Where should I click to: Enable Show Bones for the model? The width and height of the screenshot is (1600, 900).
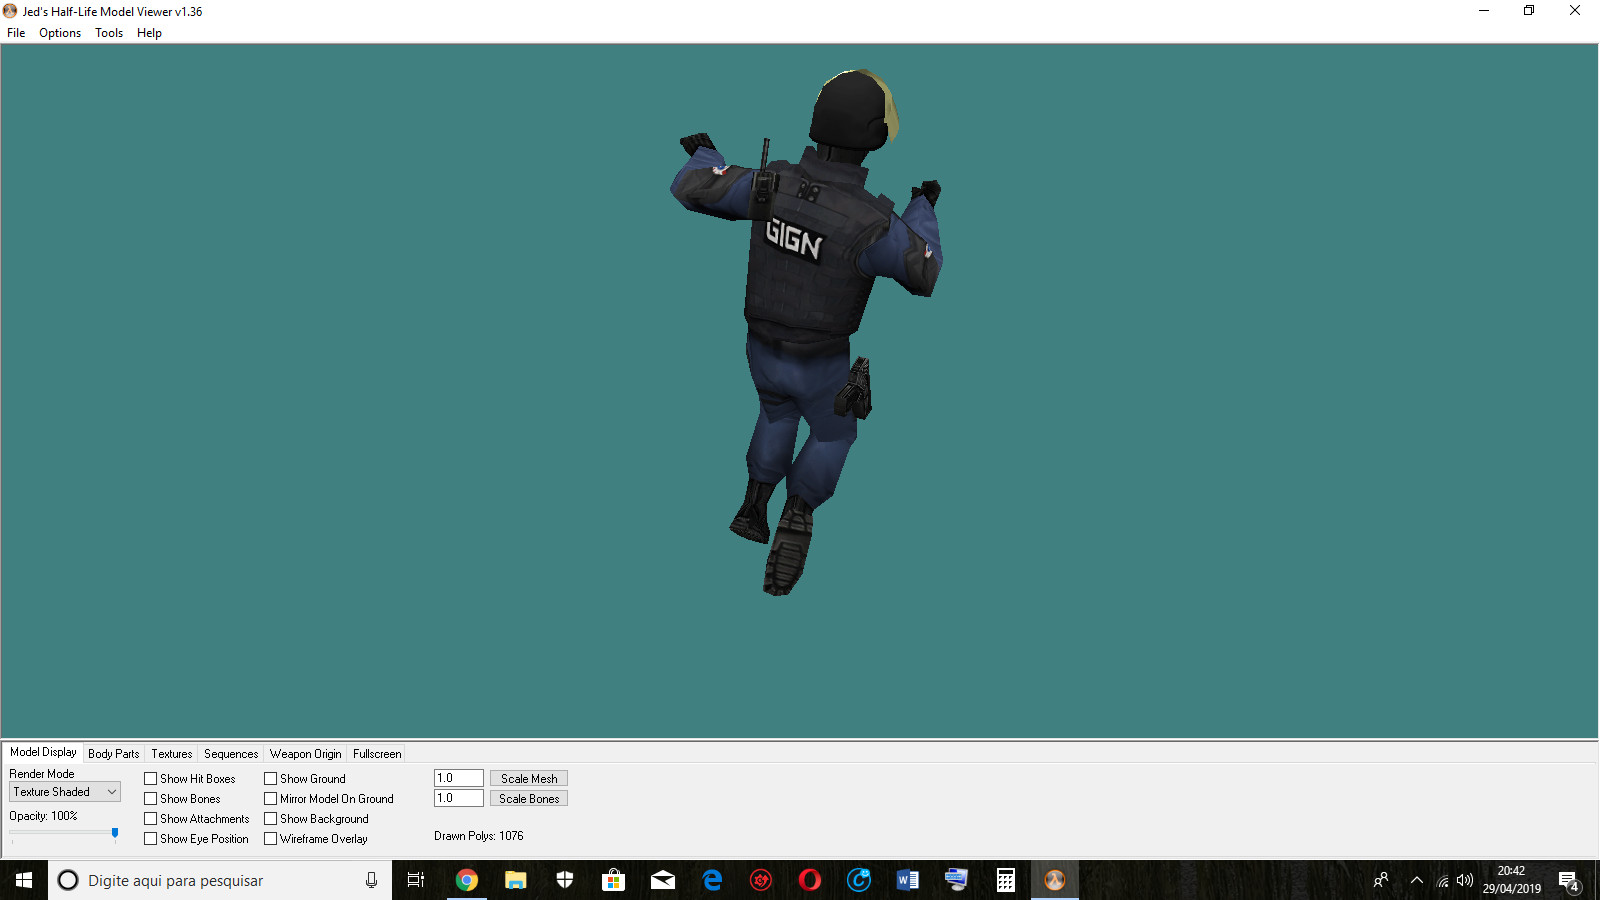150,798
